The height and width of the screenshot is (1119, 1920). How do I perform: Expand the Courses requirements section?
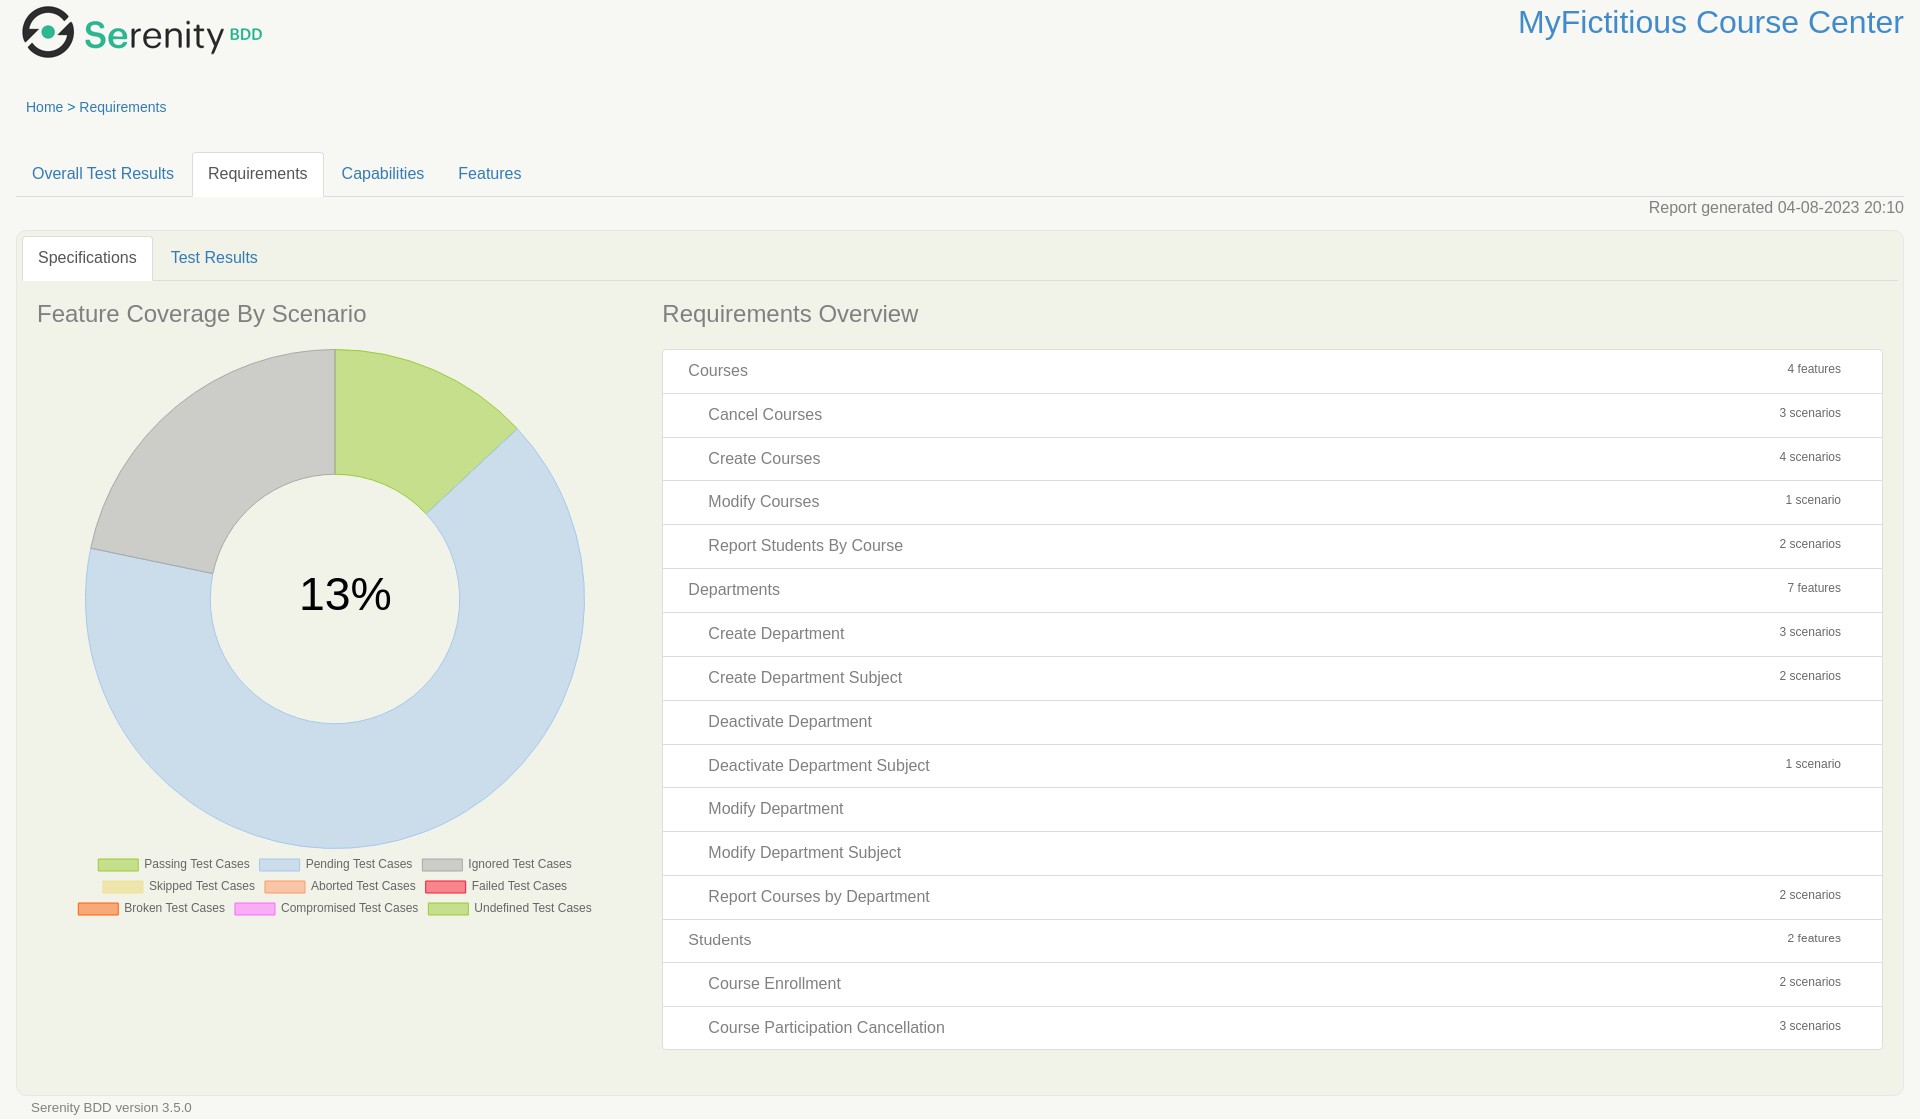pyautogui.click(x=718, y=370)
